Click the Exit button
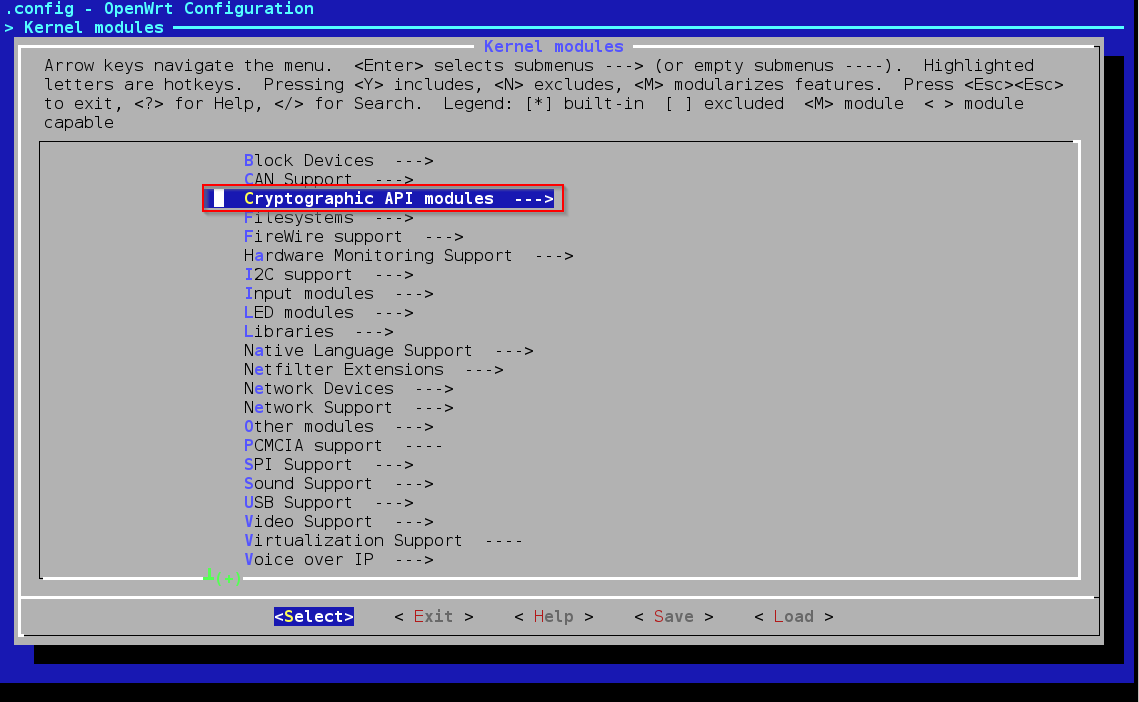This screenshot has height=702, width=1139. pyautogui.click(x=433, y=617)
